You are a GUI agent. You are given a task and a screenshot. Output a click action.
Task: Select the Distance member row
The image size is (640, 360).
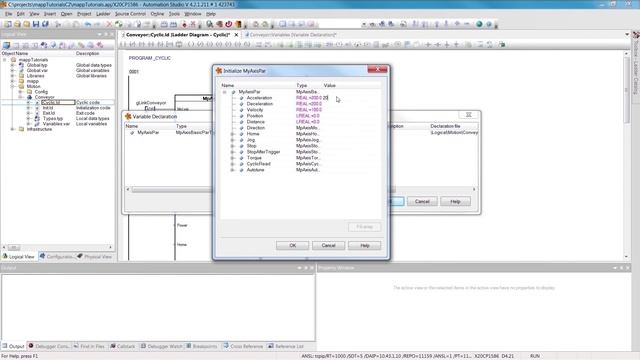pos(300,122)
